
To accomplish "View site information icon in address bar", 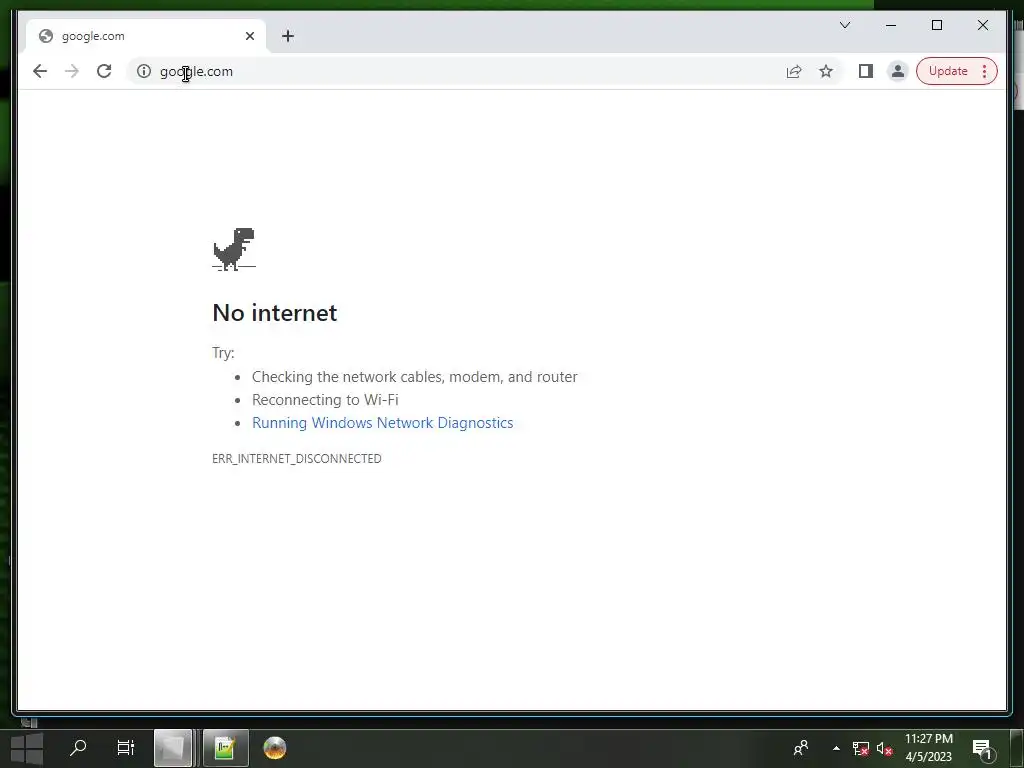I will pyautogui.click(x=144, y=71).
